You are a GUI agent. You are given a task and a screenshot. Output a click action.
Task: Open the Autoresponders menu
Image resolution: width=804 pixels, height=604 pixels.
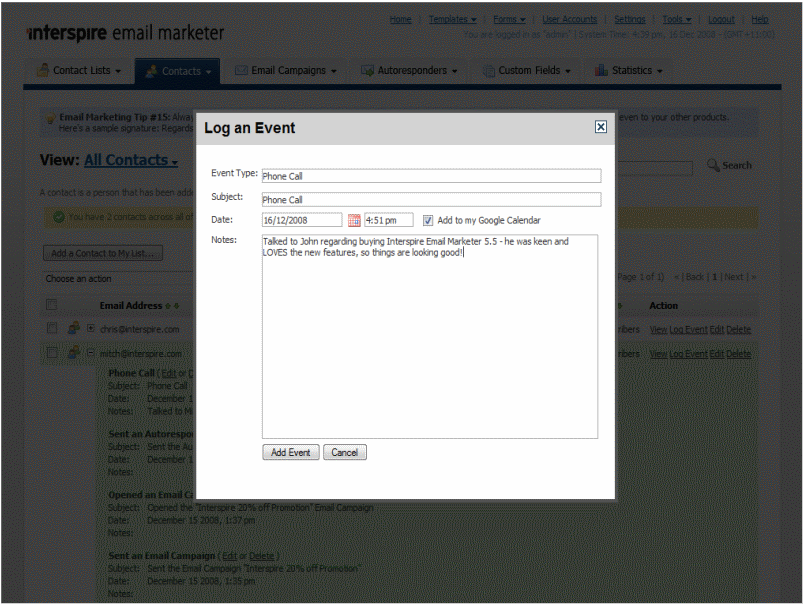pyautogui.click(x=409, y=70)
